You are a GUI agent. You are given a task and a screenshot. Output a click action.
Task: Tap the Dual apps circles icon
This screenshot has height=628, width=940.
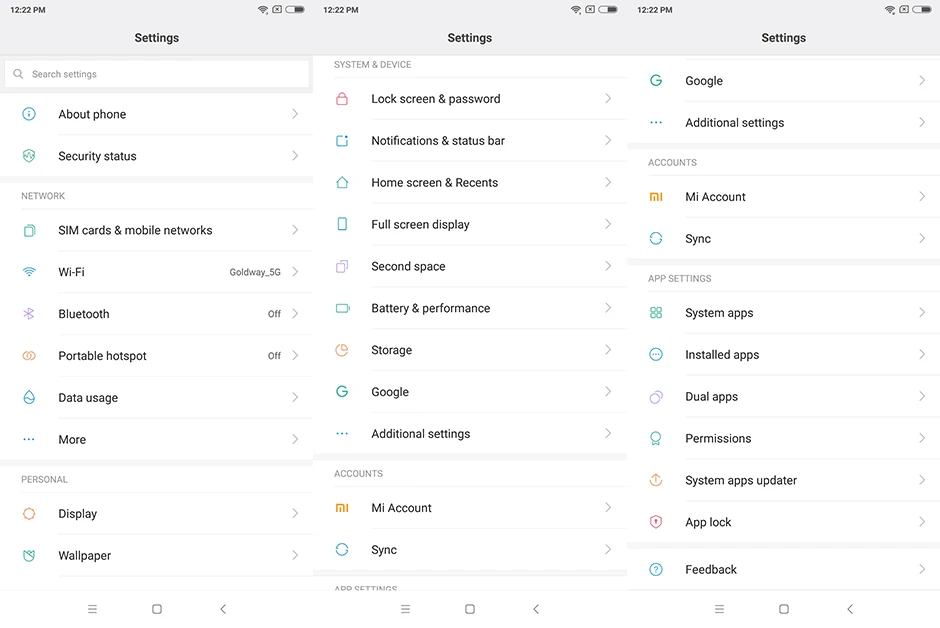(x=656, y=397)
